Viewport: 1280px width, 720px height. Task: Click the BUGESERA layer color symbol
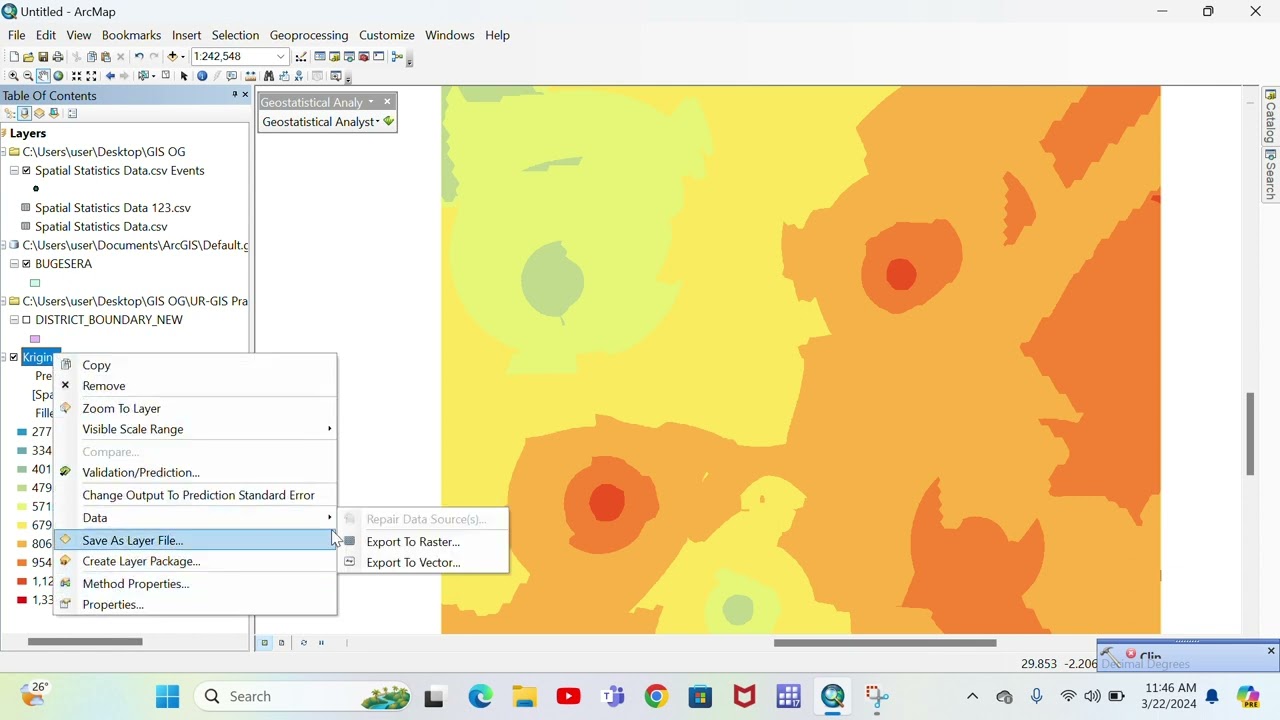(35, 283)
